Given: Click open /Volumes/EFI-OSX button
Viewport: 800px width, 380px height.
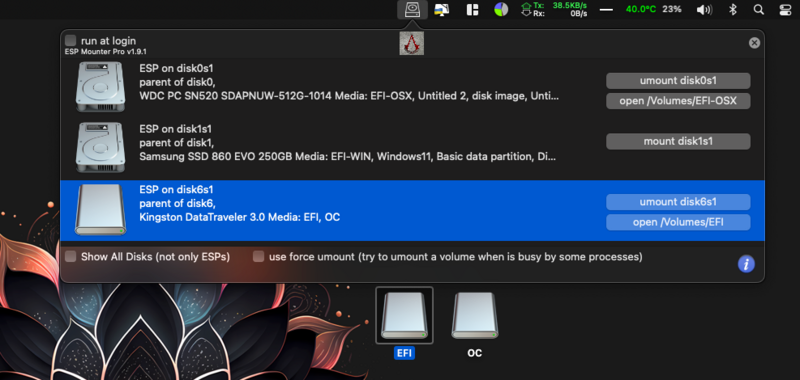Looking at the screenshot, I should coord(678,101).
